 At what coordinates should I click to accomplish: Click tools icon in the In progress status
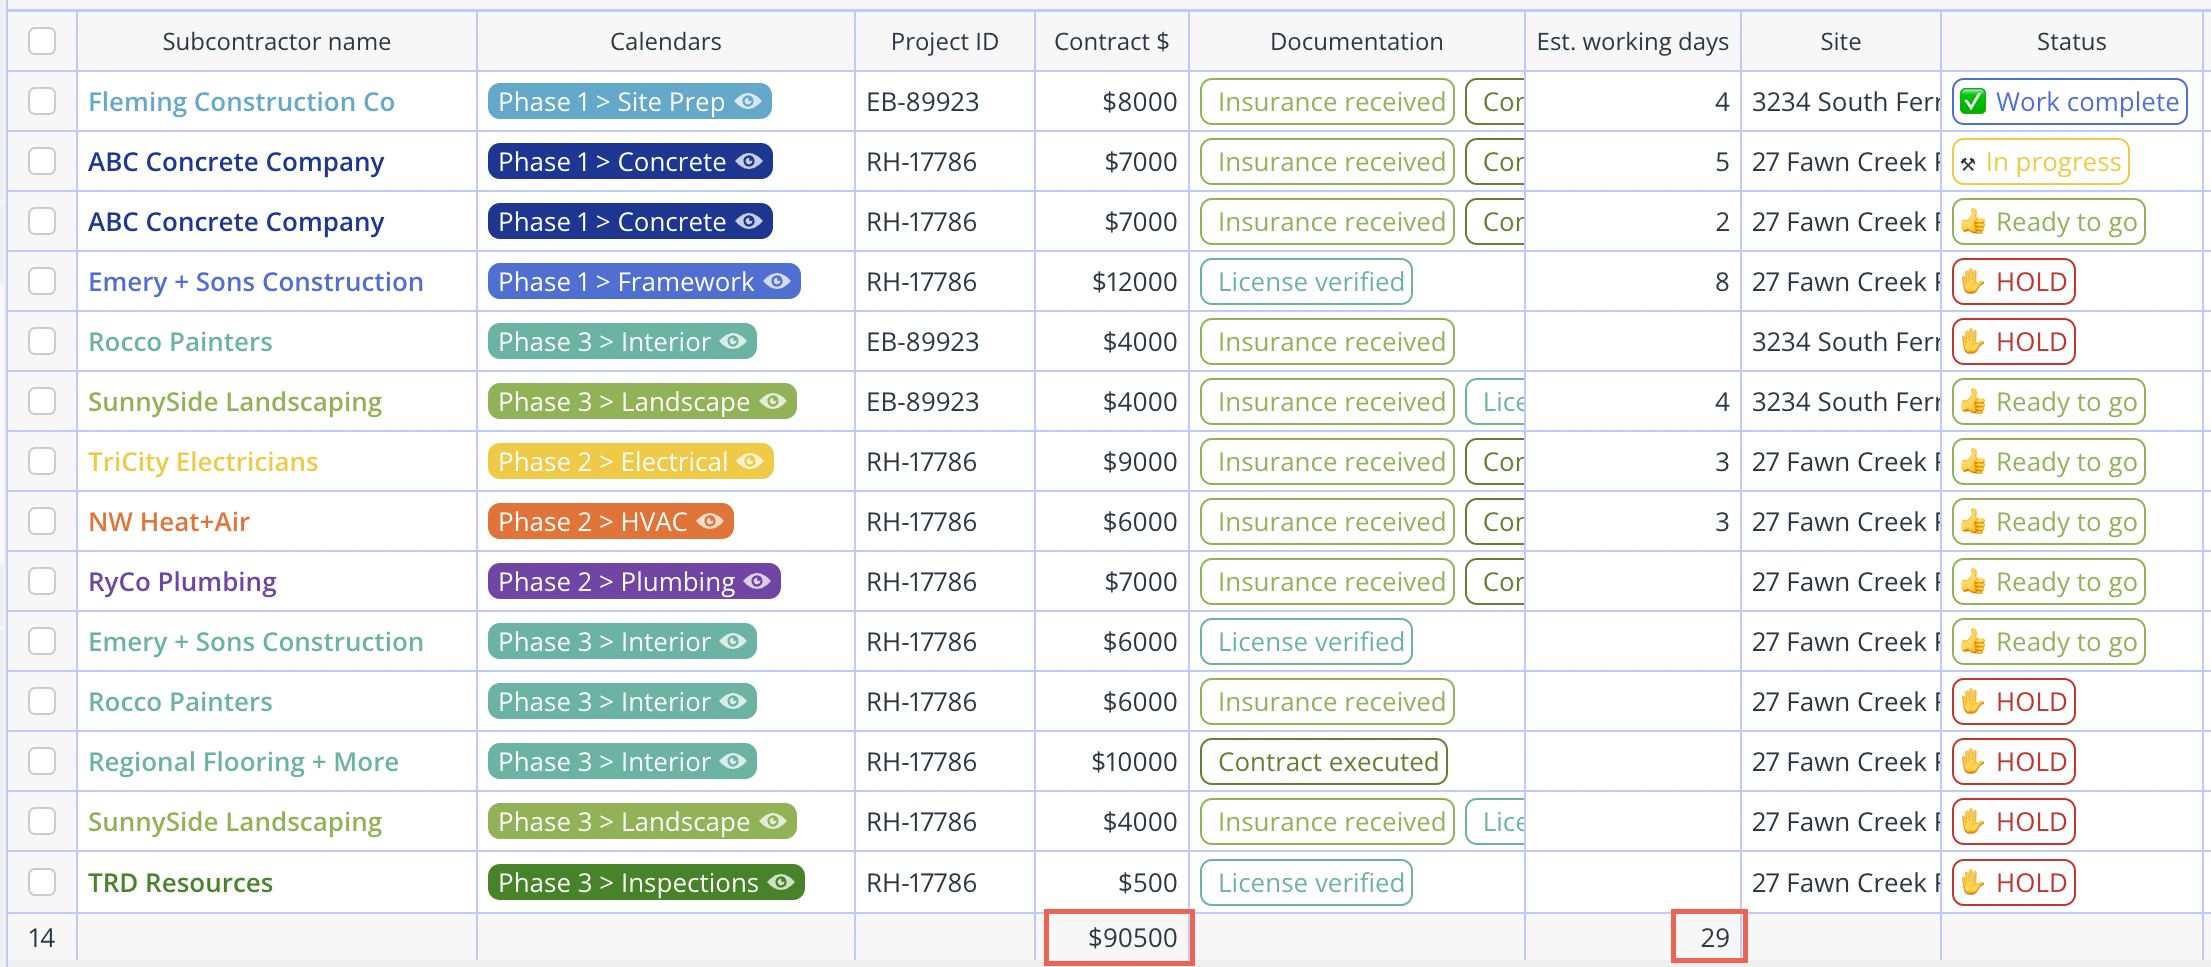click(x=1968, y=163)
